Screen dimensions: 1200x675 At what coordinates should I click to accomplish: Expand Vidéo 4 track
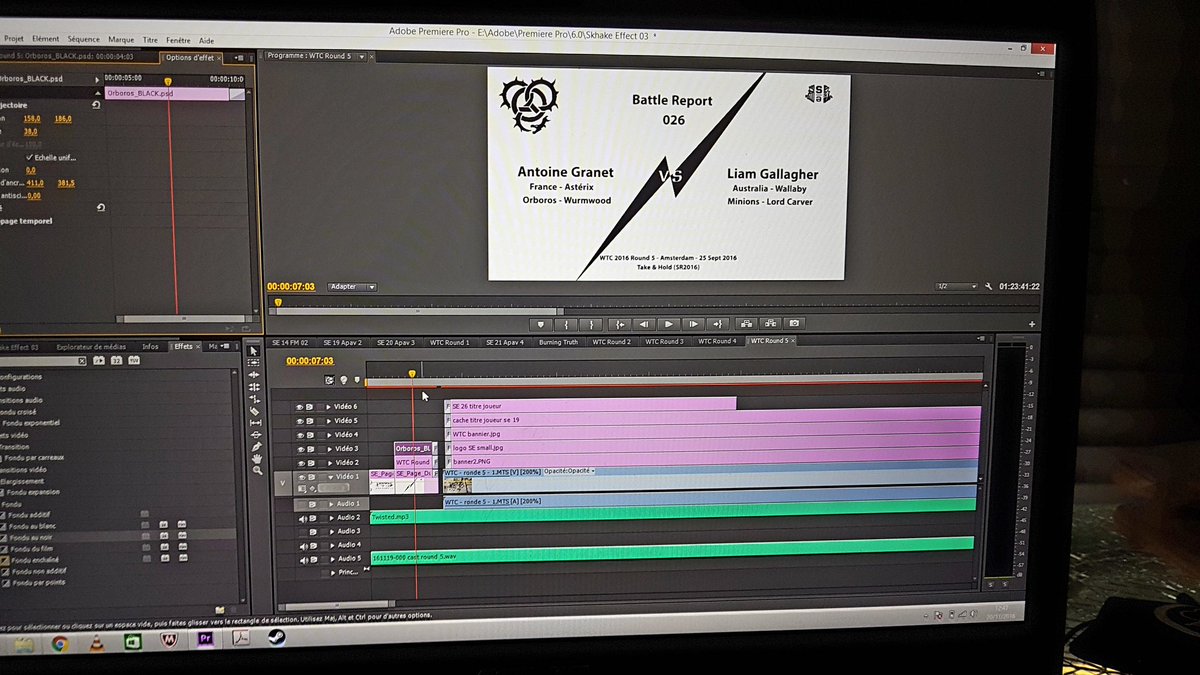[x=329, y=435]
